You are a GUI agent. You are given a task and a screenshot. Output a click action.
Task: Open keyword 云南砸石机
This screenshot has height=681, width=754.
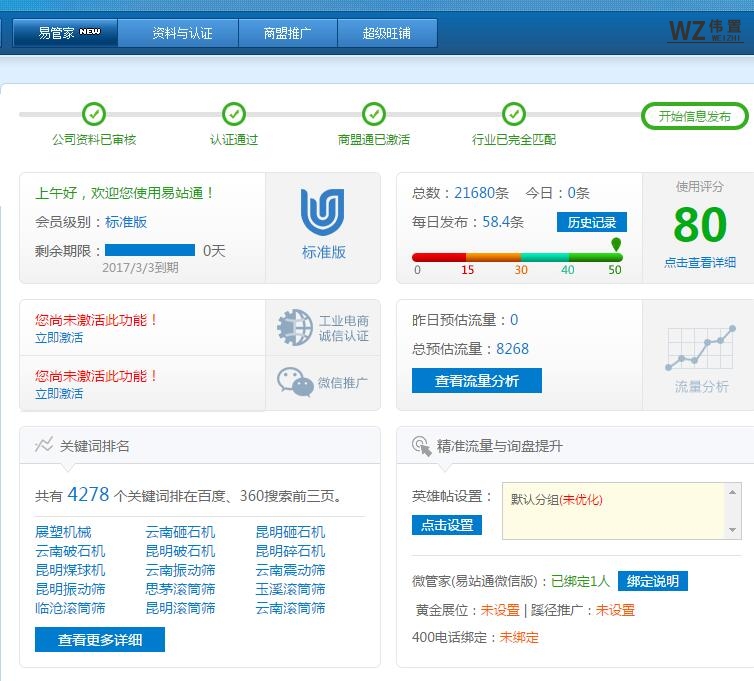(x=180, y=532)
